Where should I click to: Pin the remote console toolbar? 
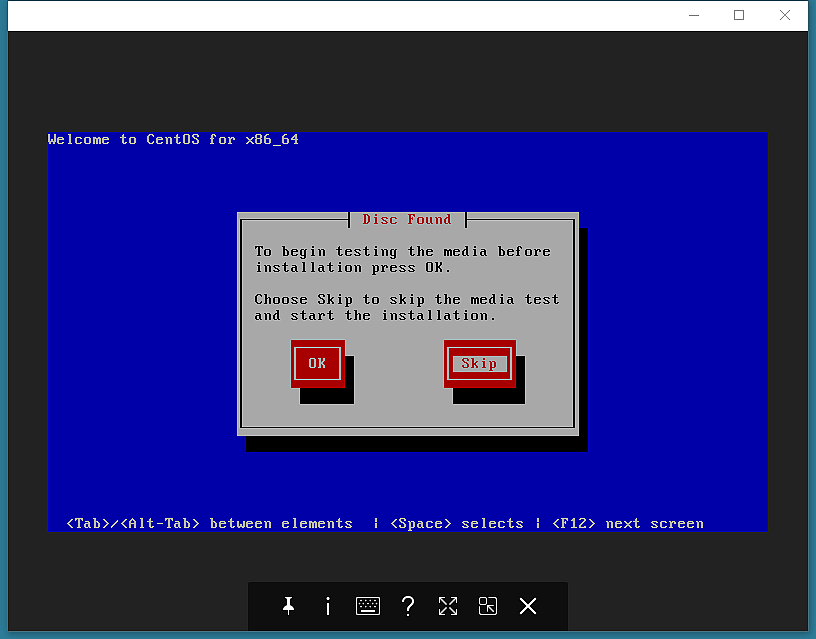pyautogui.click(x=288, y=606)
